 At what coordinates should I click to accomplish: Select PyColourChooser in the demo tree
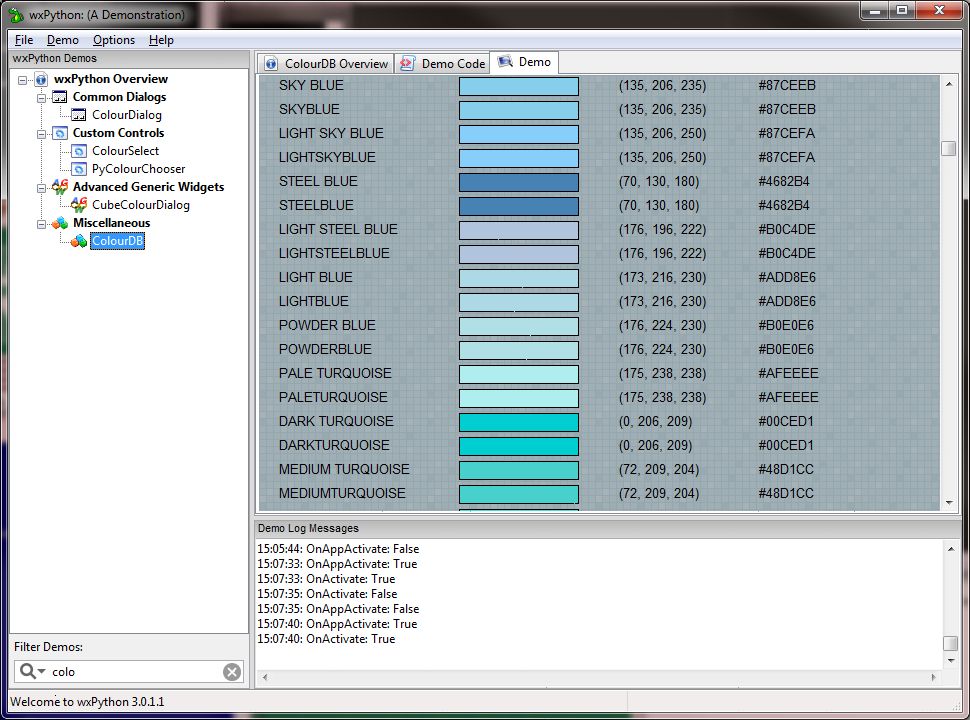pyautogui.click(x=139, y=169)
